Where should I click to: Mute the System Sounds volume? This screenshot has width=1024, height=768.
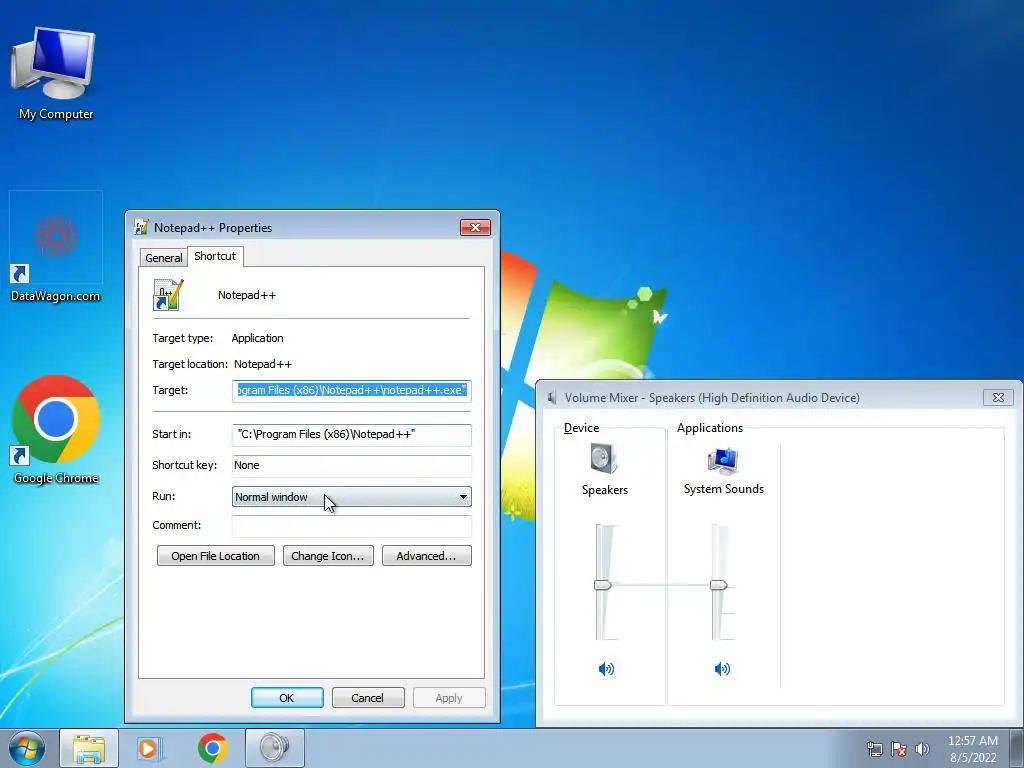(x=722, y=669)
